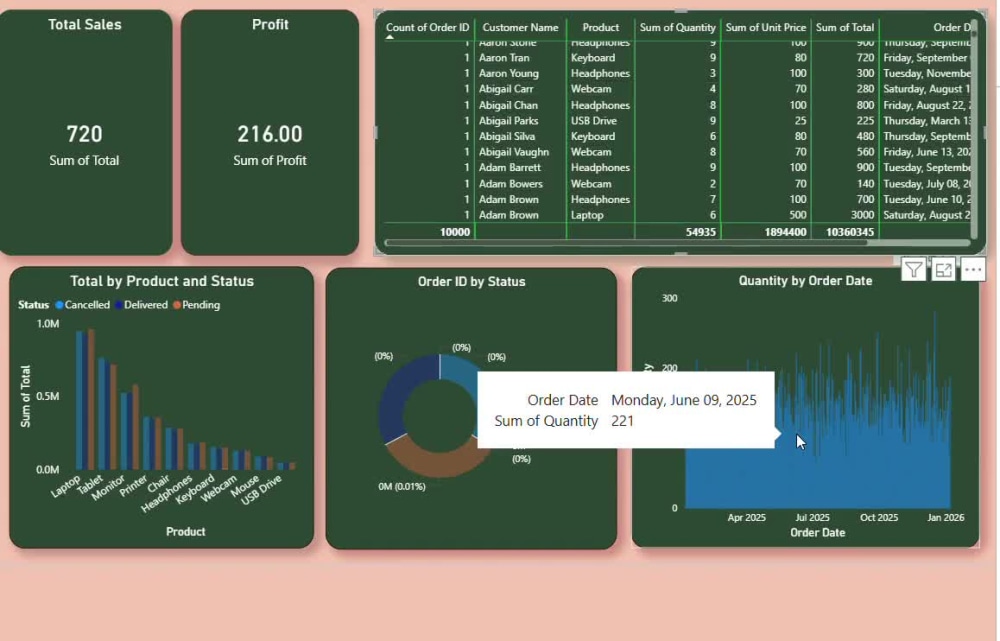Select the Adam Barrett customer cell
1000x641 pixels.
pyautogui.click(x=510, y=168)
